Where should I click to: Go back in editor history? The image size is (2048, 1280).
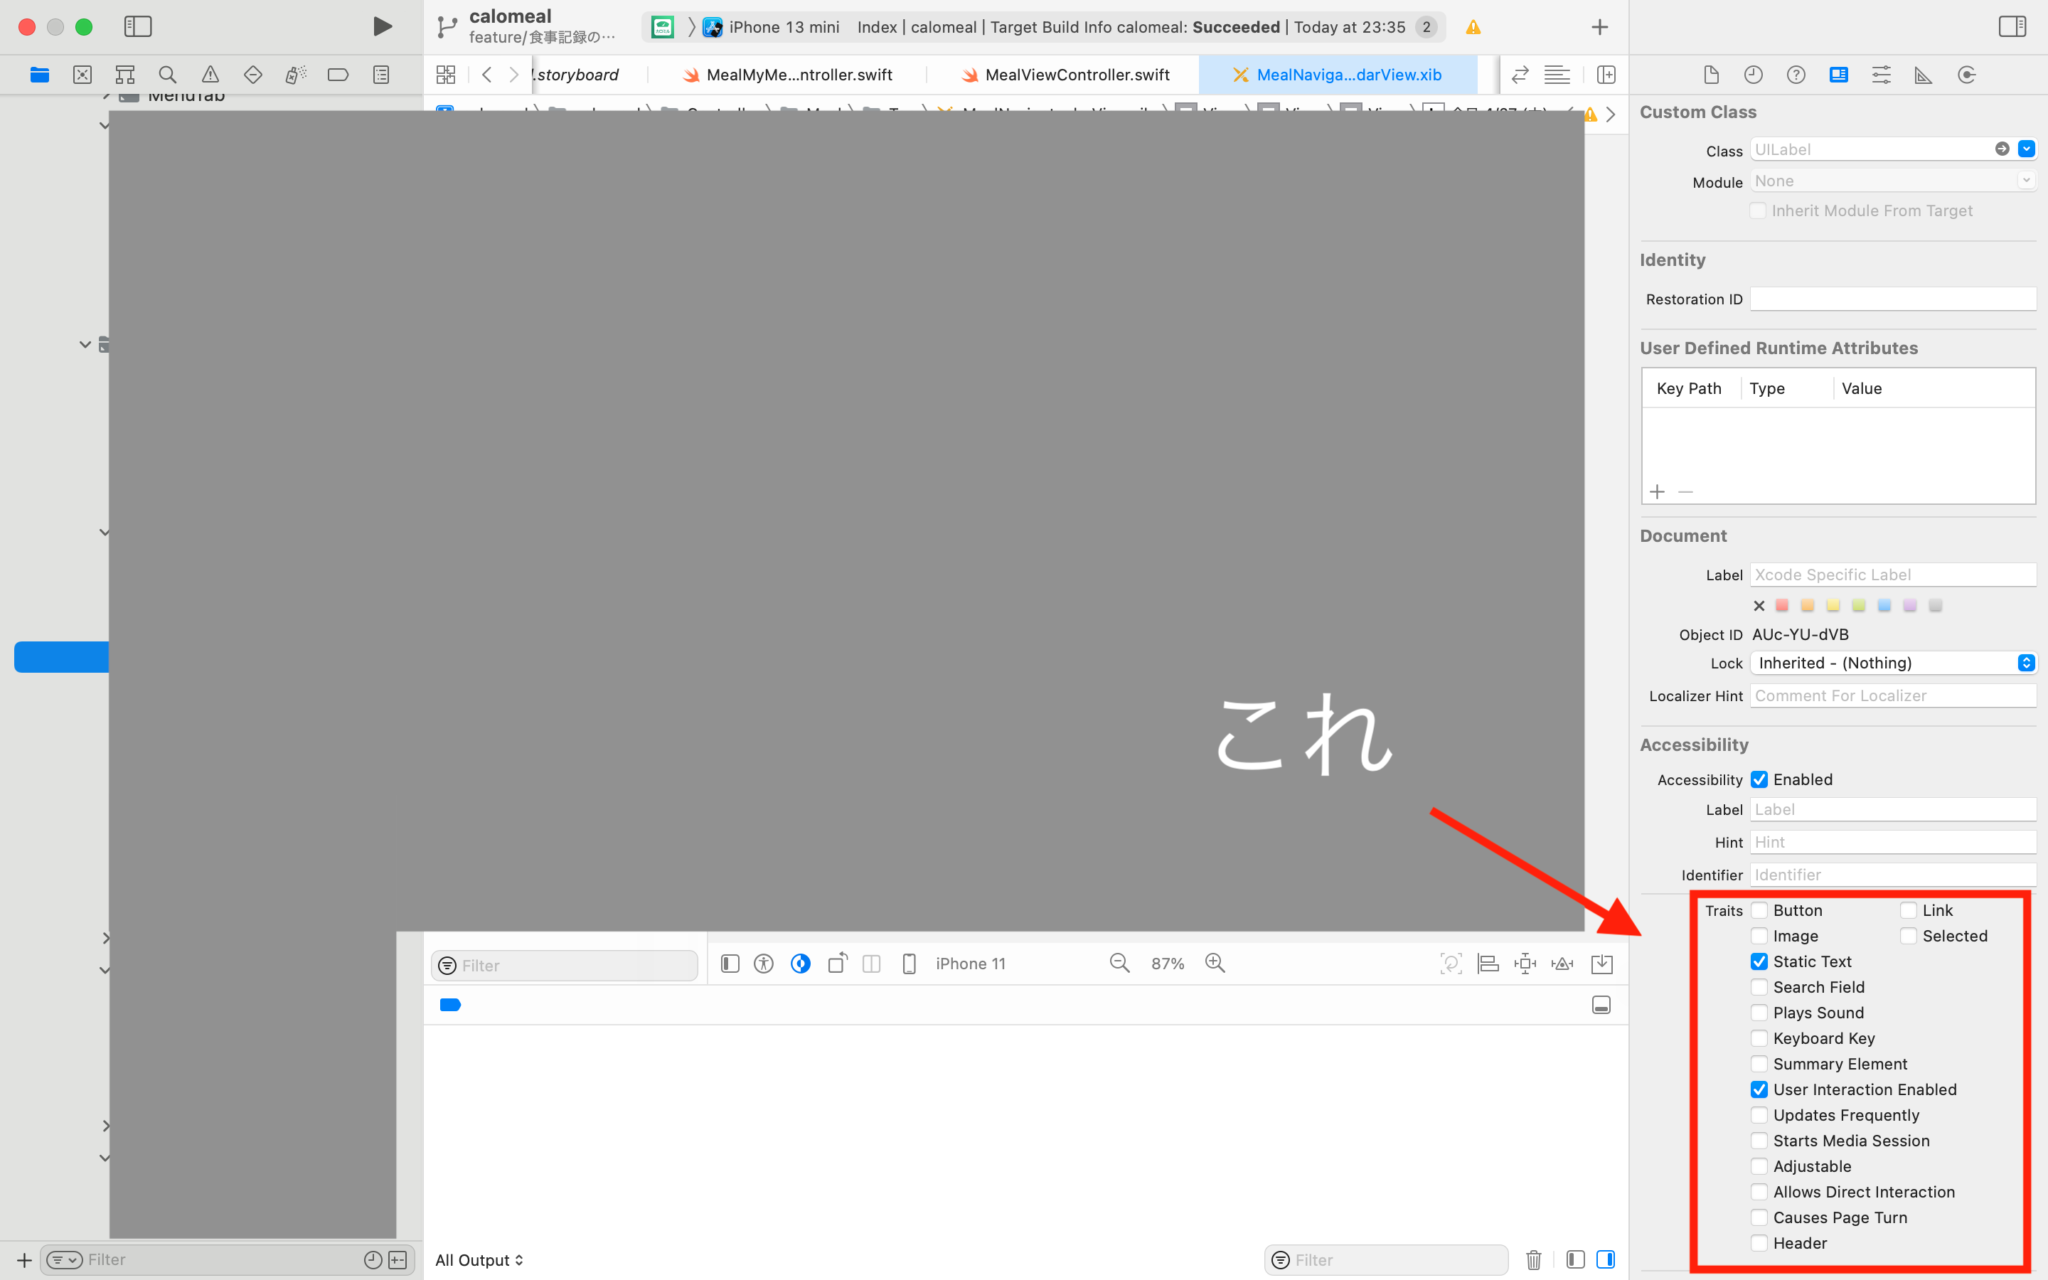487,74
